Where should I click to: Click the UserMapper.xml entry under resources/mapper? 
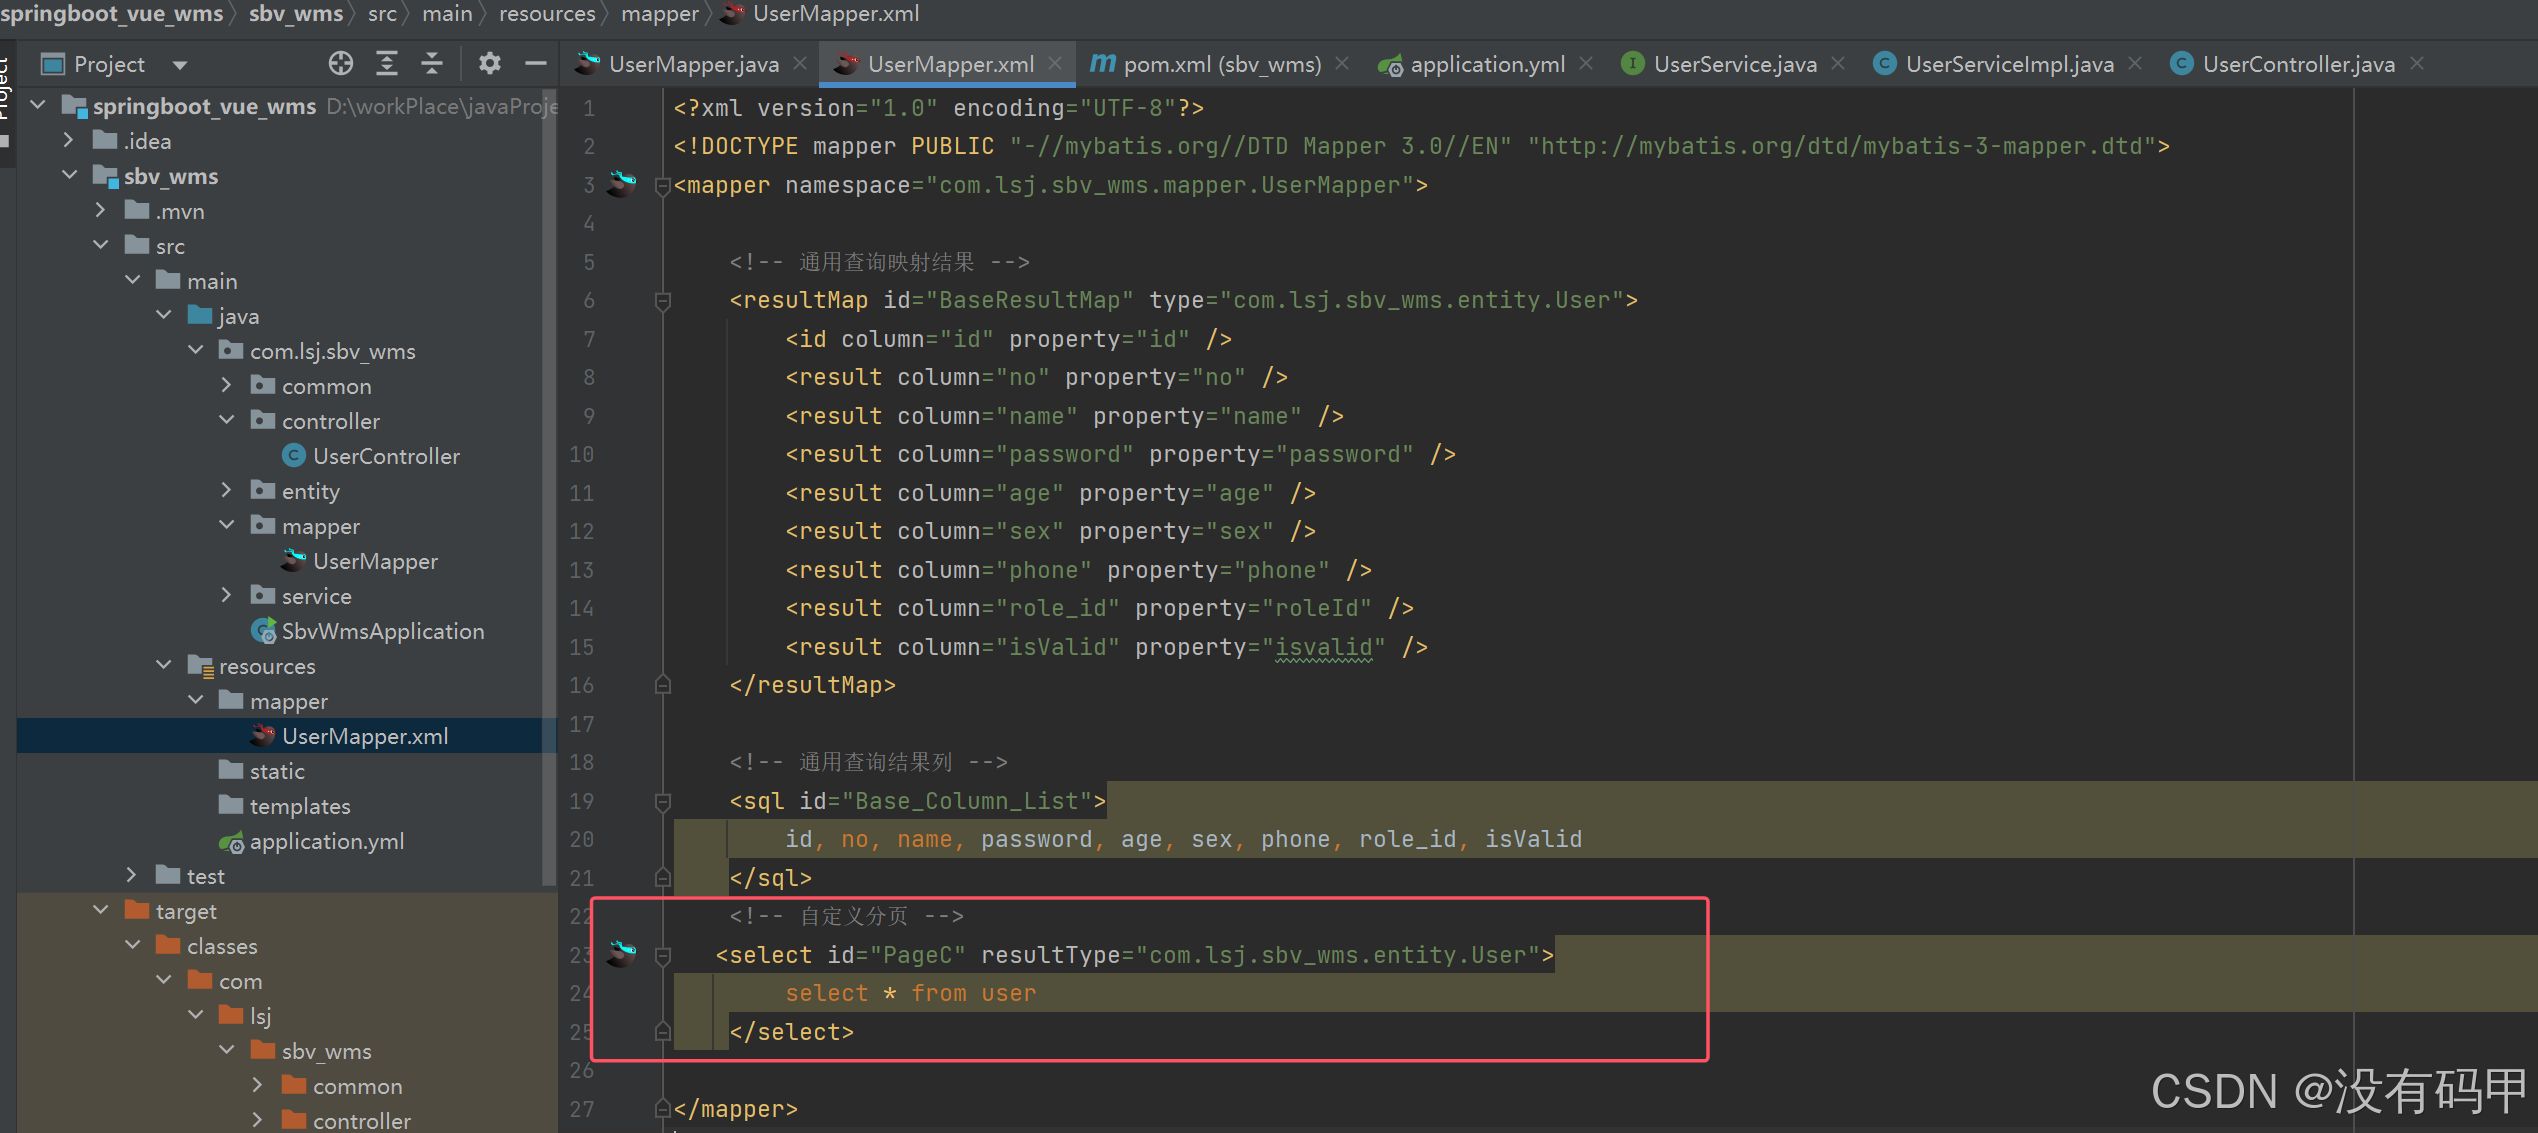(365, 735)
